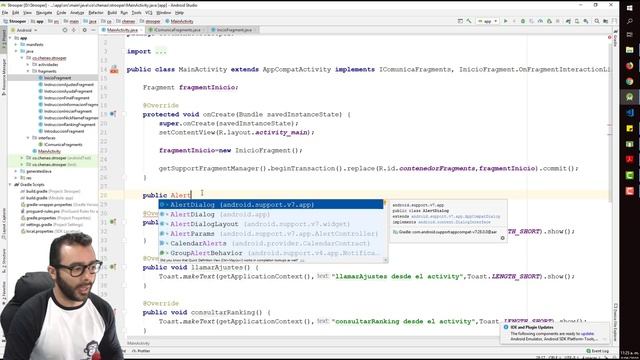This screenshot has height=360, width=640.
Task: Expand the manifests folder node
Action: (x=16, y=44)
